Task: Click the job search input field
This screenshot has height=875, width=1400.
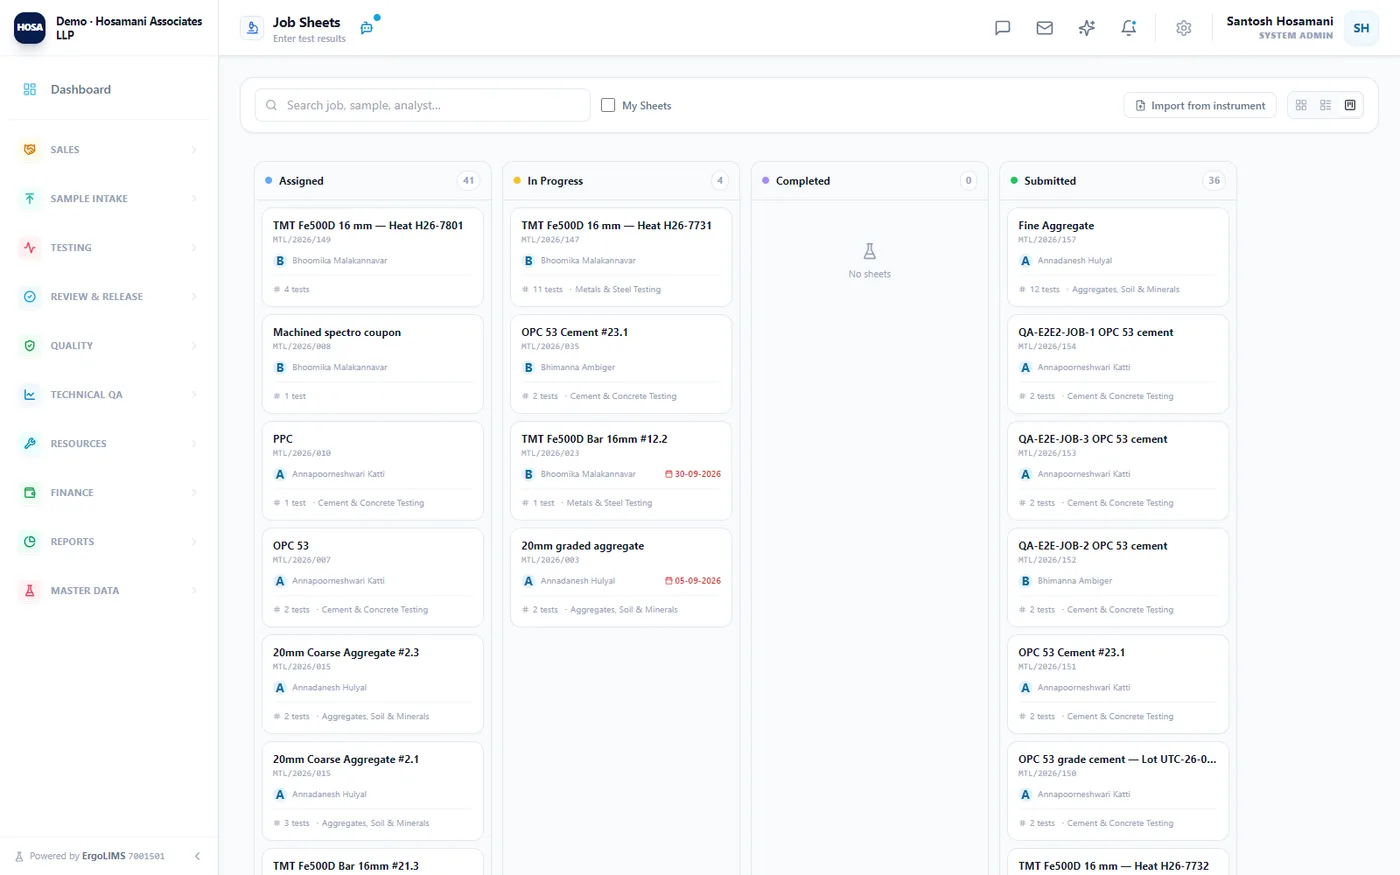Action: coord(422,105)
